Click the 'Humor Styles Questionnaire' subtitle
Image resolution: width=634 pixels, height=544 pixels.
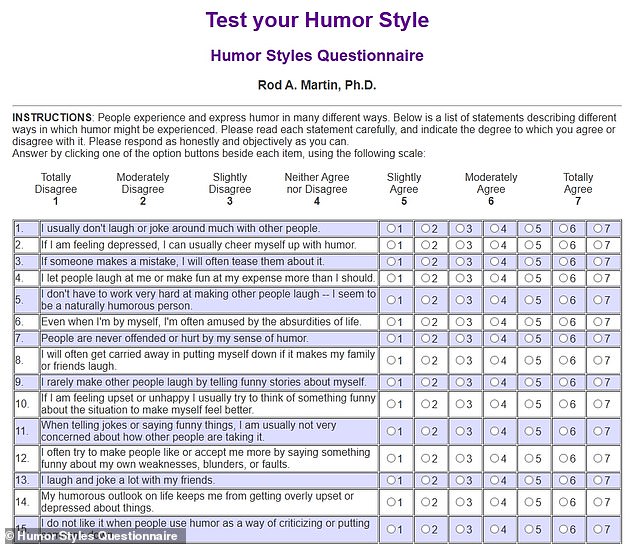(x=317, y=56)
